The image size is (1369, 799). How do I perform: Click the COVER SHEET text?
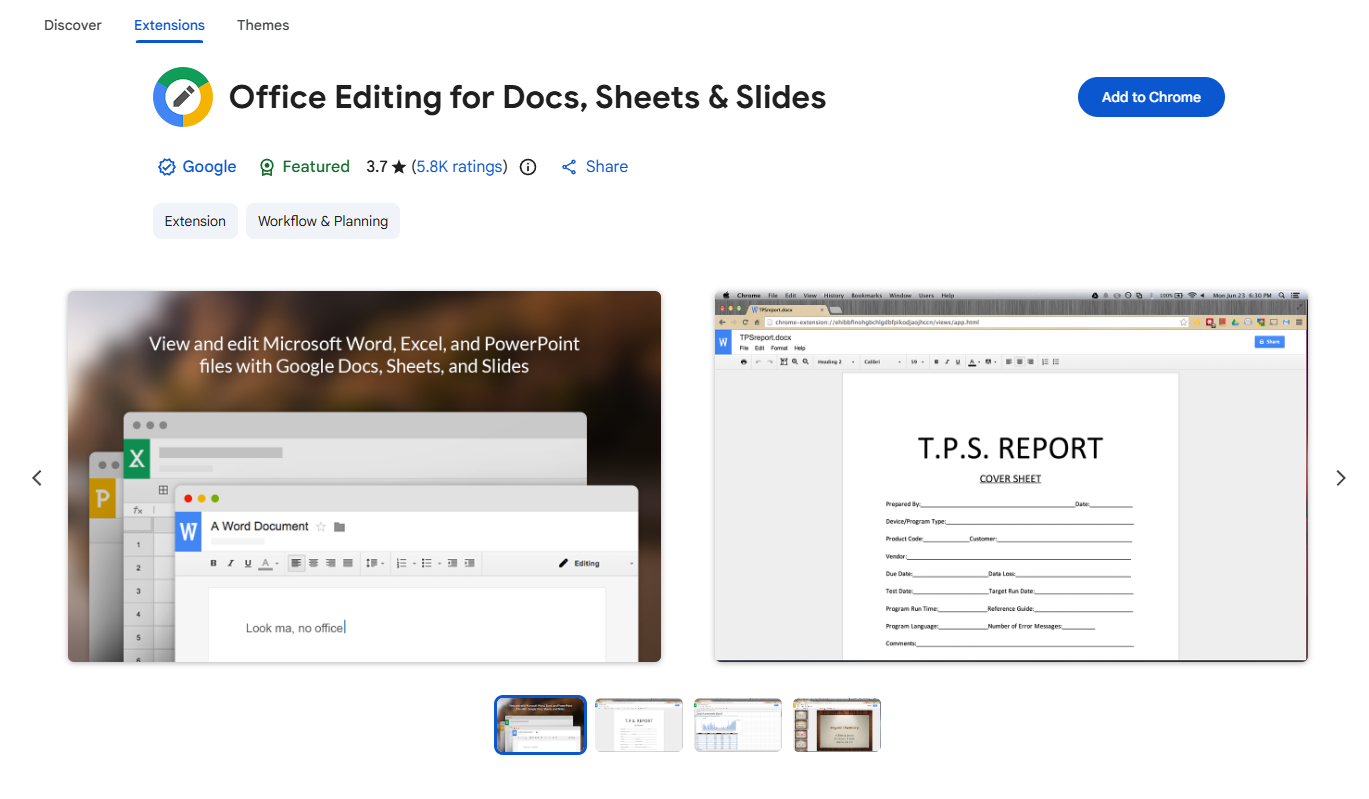(1010, 479)
